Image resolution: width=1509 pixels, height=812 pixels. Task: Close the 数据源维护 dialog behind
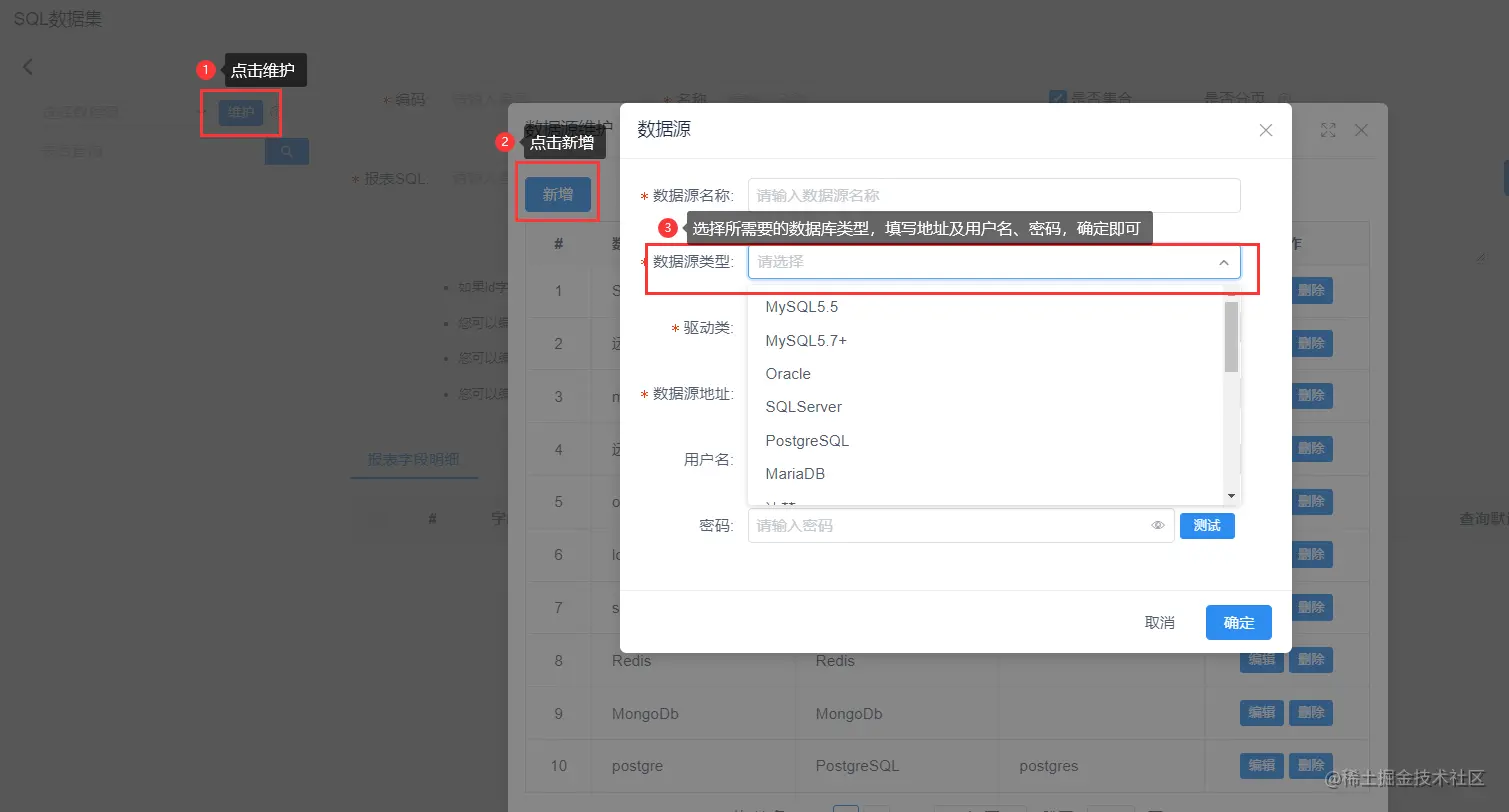tap(1361, 130)
